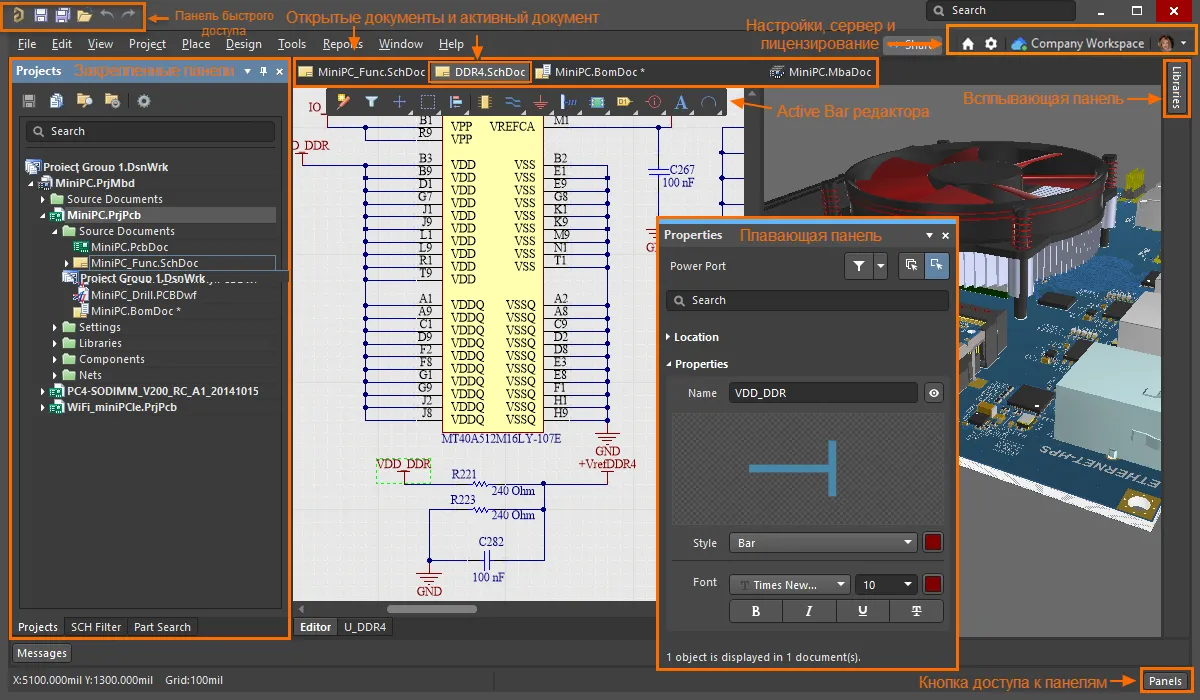Toggle visibility eye for Name VDD_DDR

(934, 393)
